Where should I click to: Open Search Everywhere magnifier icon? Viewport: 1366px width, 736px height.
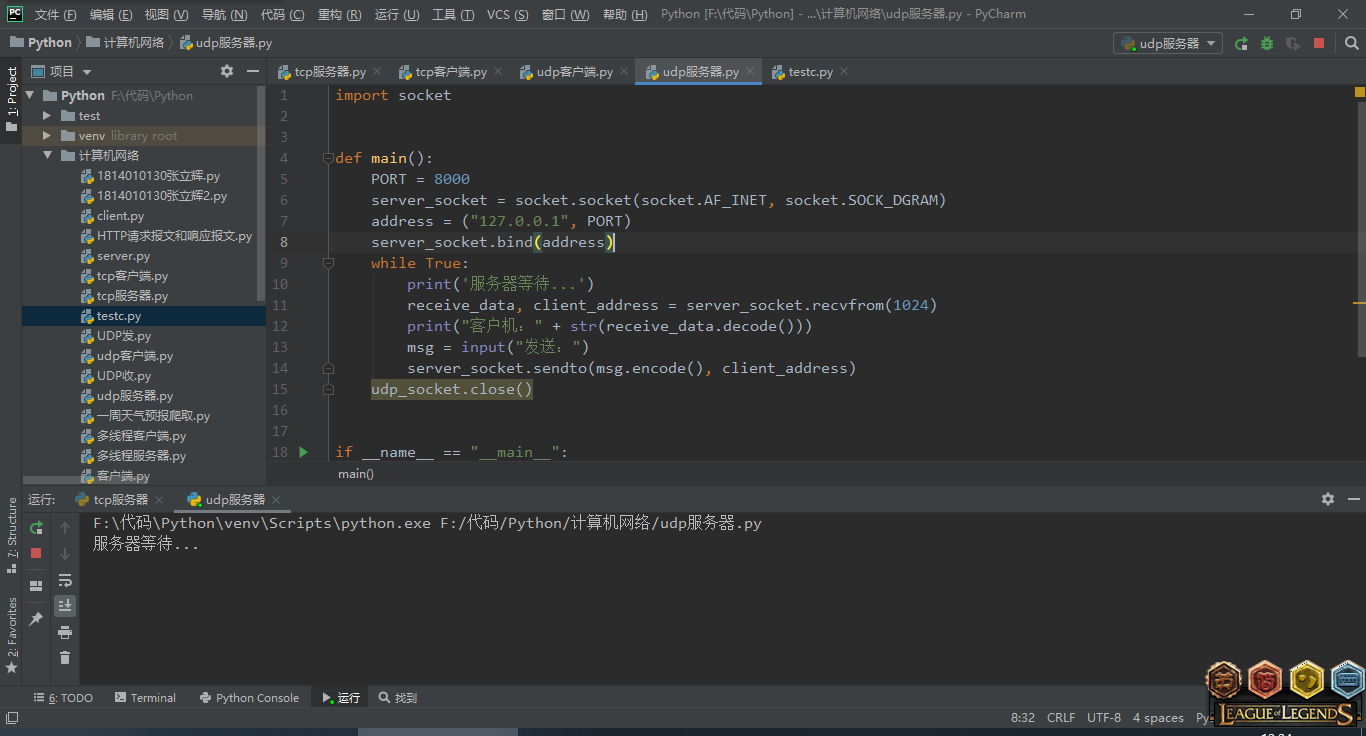(x=1351, y=43)
